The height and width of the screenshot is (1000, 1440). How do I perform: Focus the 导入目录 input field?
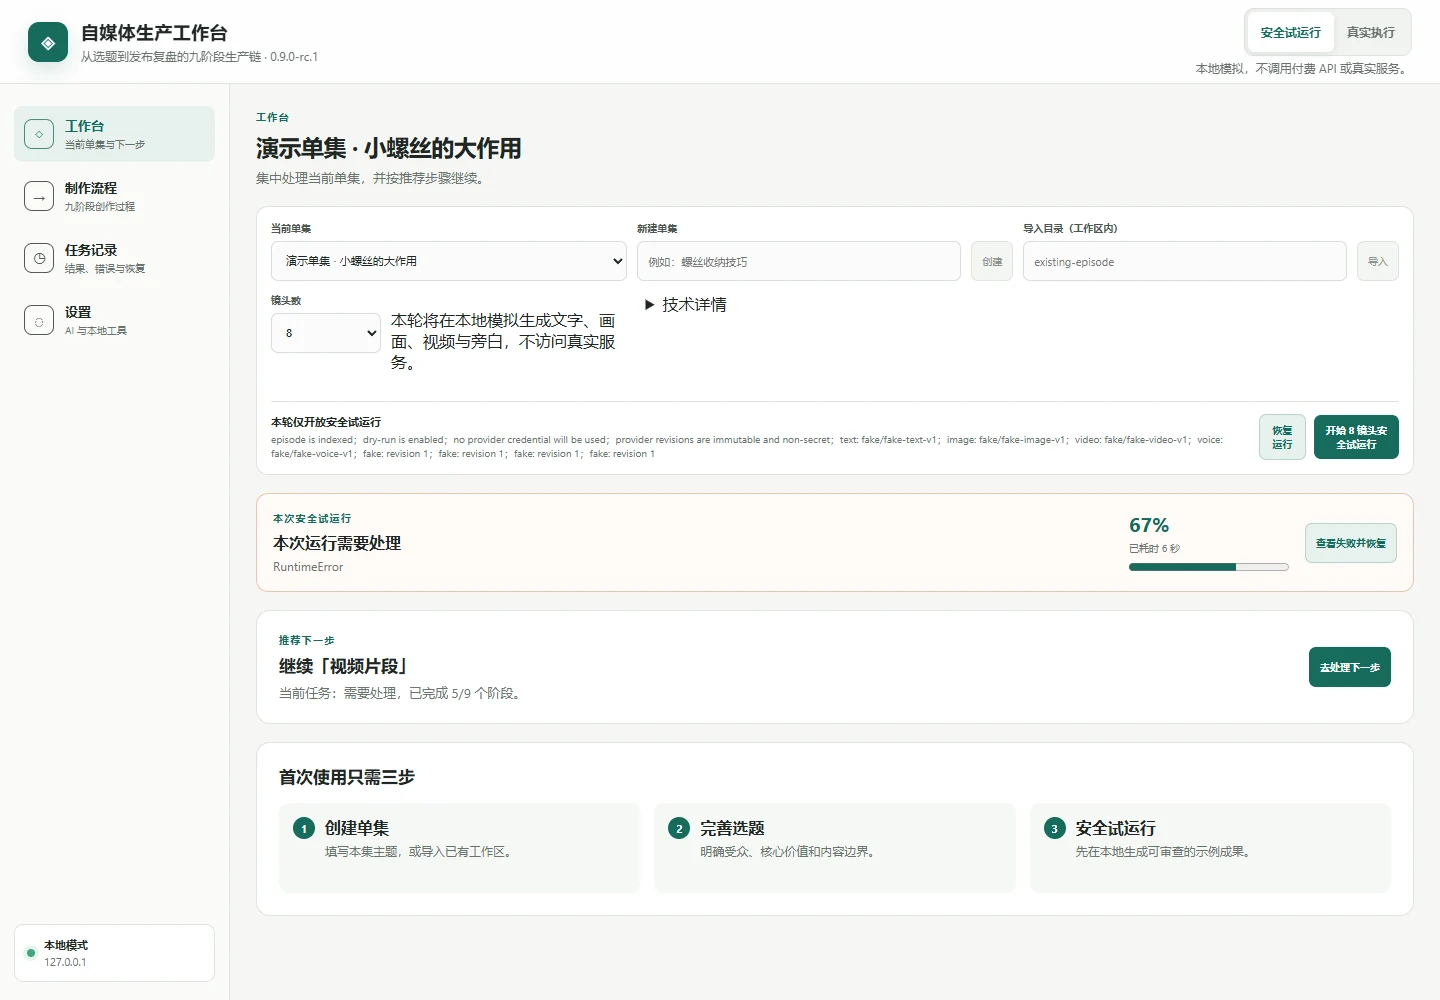click(1185, 261)
